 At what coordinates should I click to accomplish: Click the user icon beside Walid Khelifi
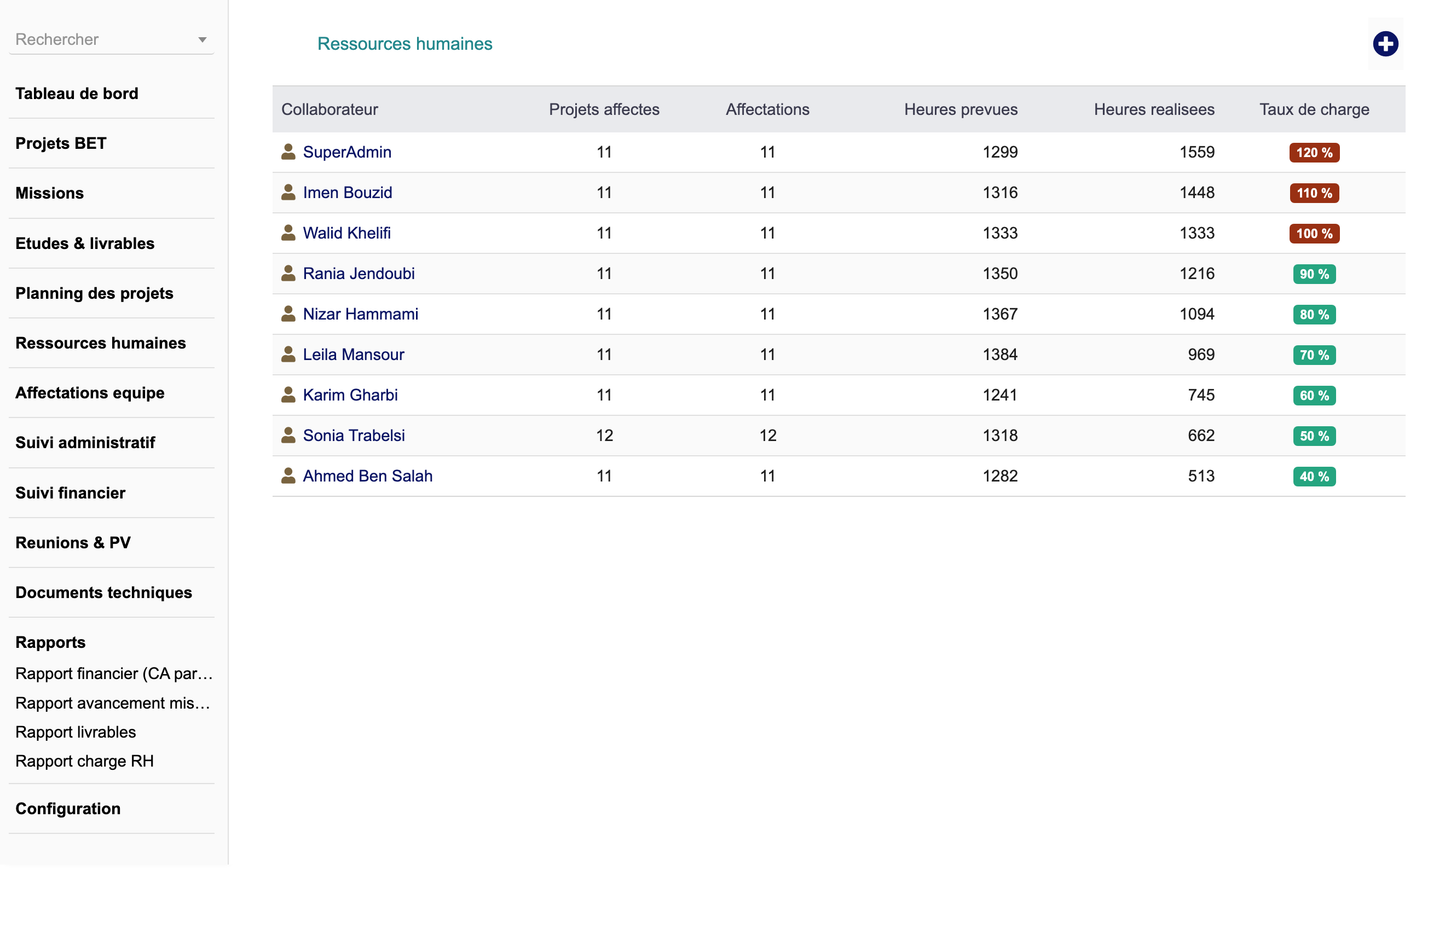[x=288, y=232]
